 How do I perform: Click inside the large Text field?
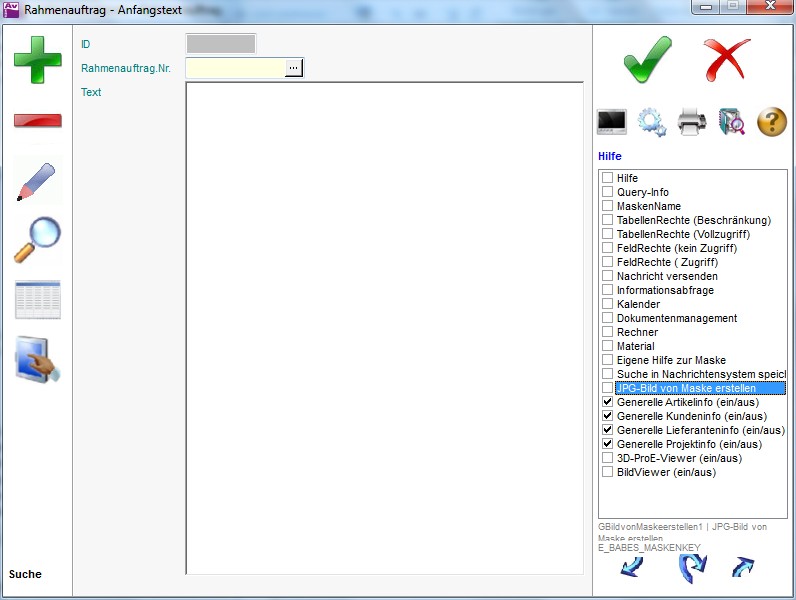tap(384, 328)
